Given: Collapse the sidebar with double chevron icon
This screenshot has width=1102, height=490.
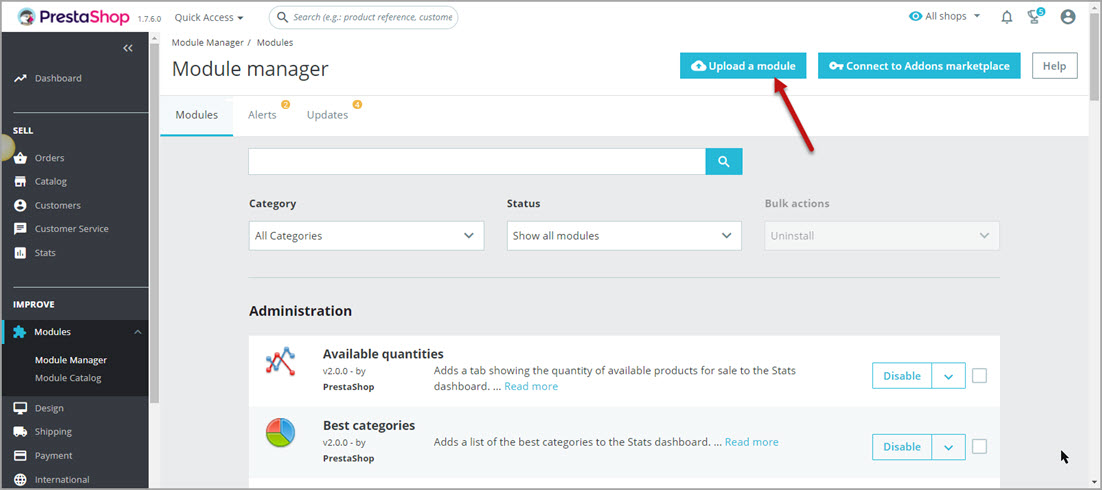Looking at the screenshot, I should (128, 48).
